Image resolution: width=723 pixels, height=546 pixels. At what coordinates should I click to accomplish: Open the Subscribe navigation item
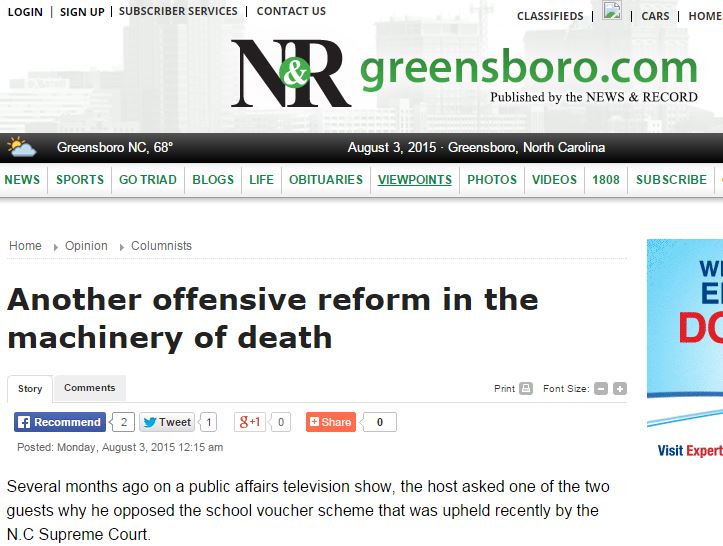(671, 180)
